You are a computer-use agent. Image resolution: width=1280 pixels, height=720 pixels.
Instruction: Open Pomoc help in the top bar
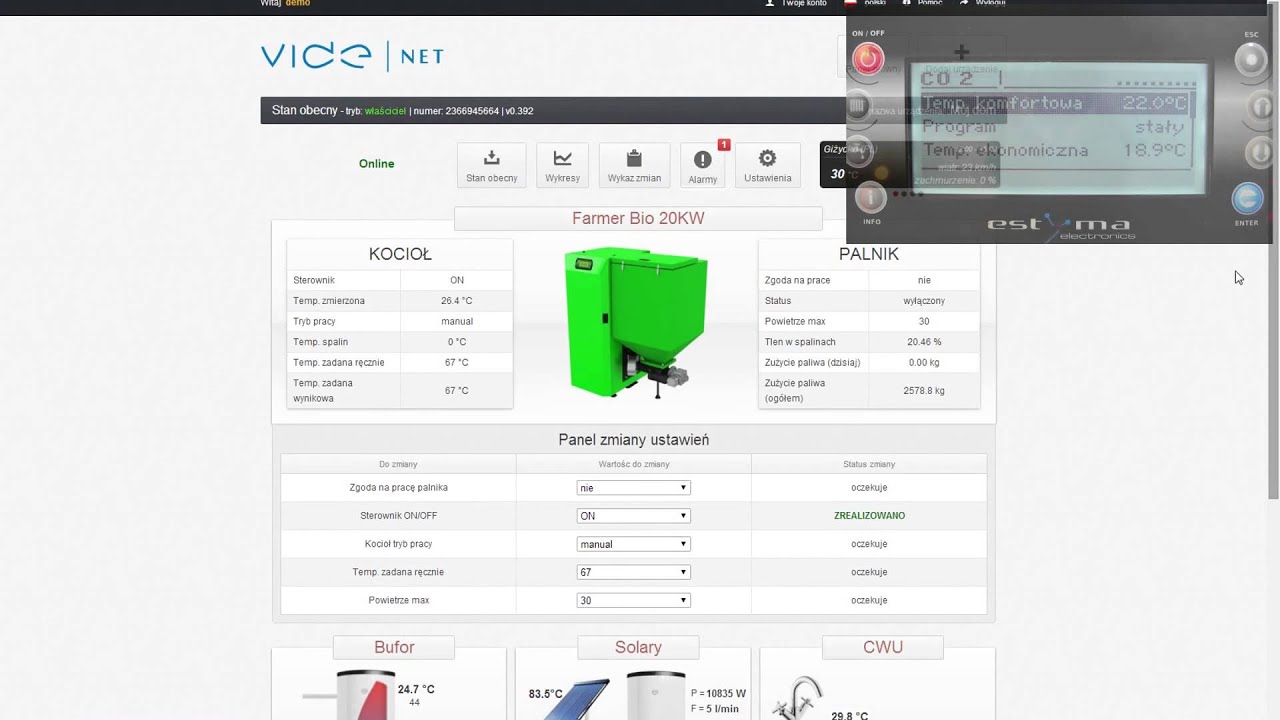[x=923, y=3]
